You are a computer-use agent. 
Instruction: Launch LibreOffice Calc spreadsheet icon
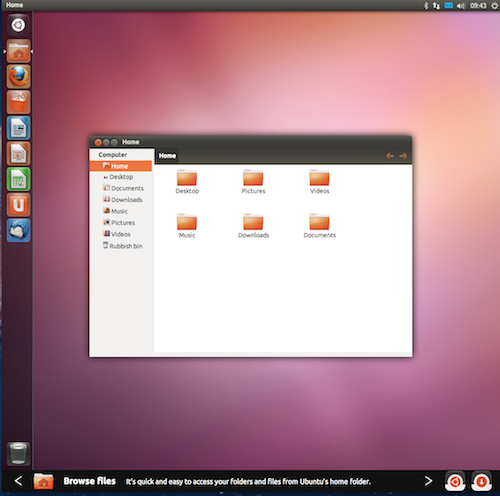(x=19, y=179)
